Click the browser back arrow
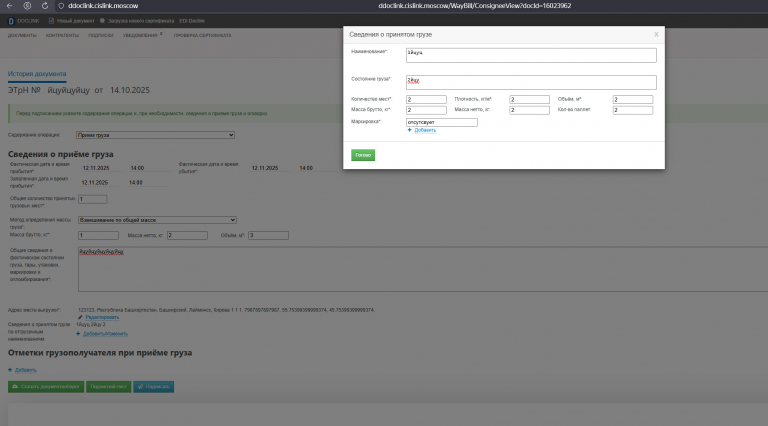The height and width of the screenshot is (426, 768). point(10,6)
